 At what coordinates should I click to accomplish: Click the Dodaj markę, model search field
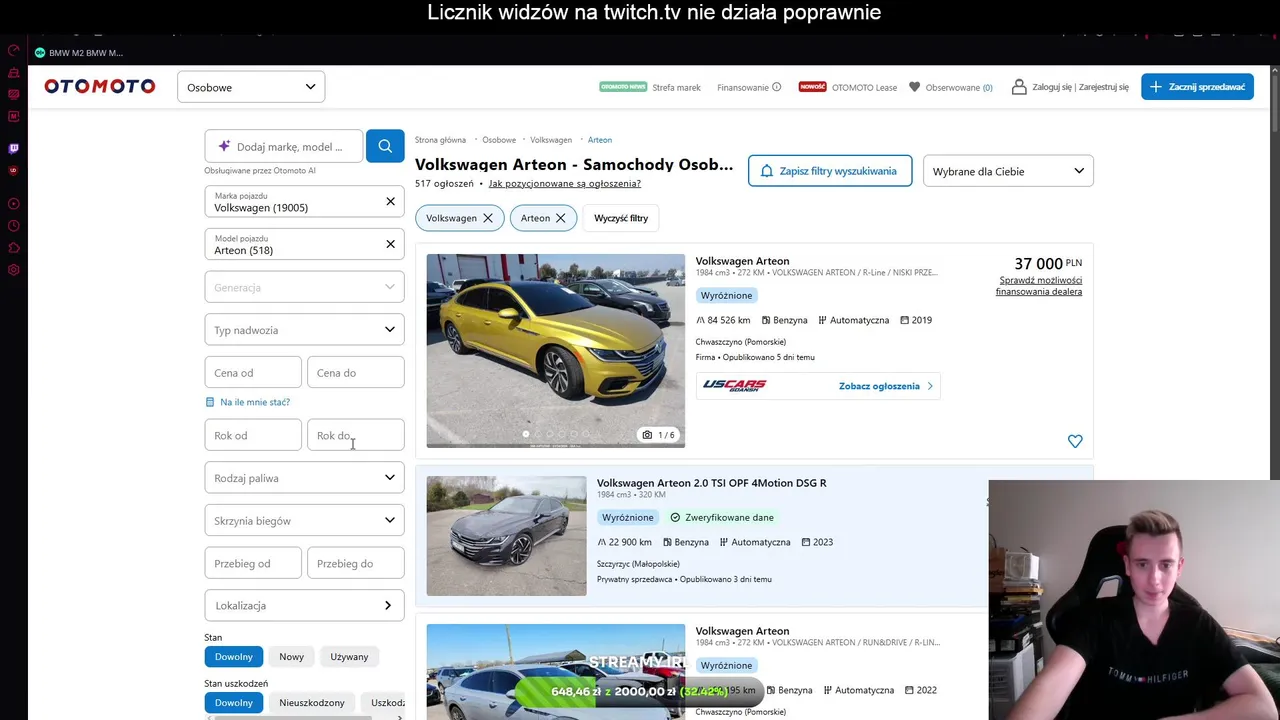tap(283, 146)
